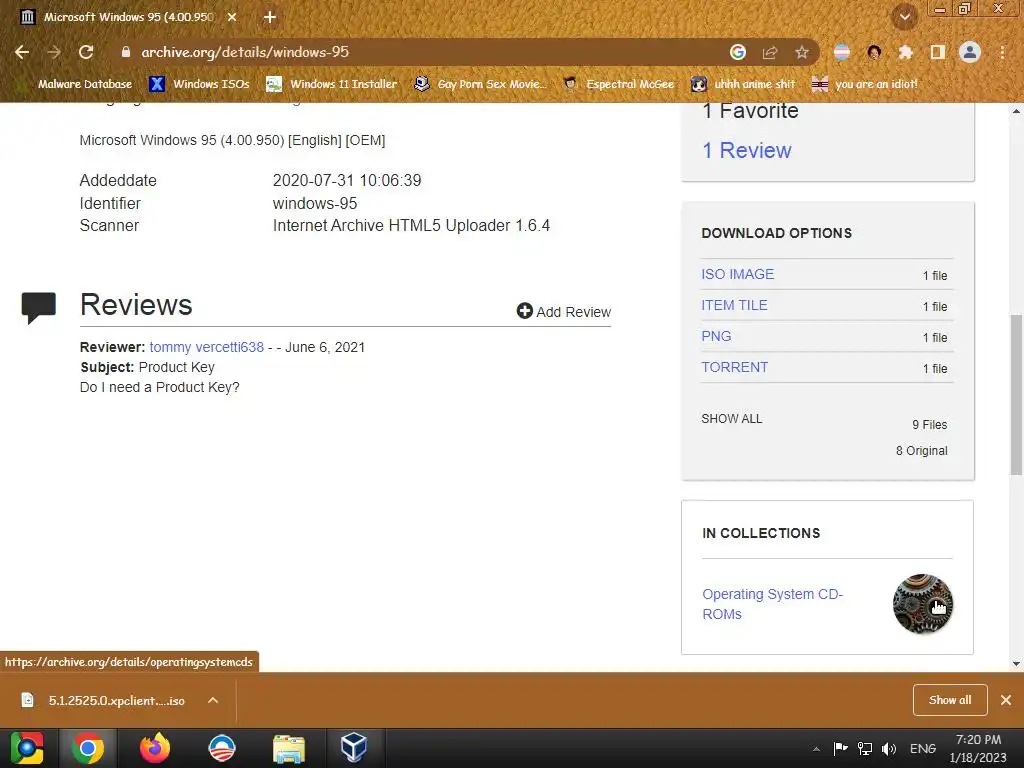Click the '9 Files' count text
The width and height of the screenshot is (1024, 768).
tap(929, 424)
